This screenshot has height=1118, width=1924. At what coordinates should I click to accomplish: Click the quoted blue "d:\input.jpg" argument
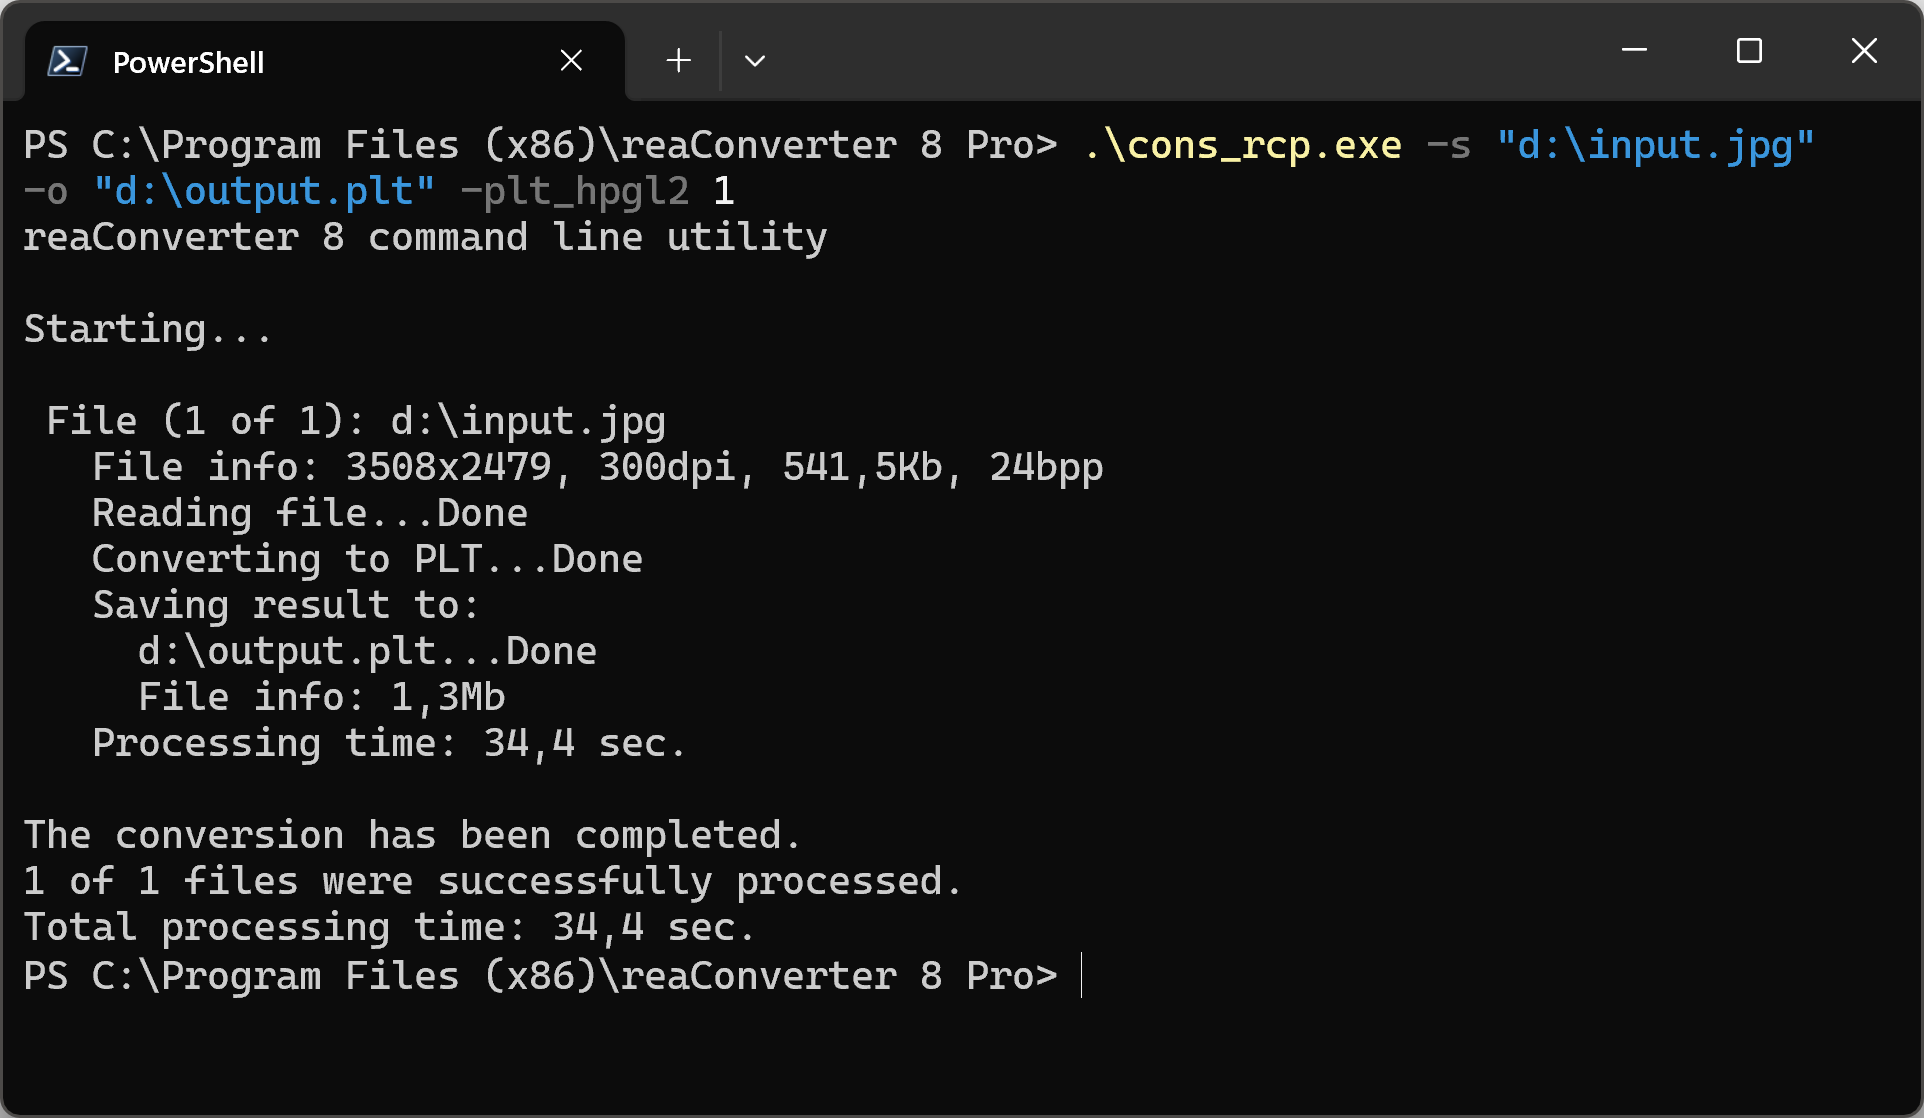[x=1655, y=145]
